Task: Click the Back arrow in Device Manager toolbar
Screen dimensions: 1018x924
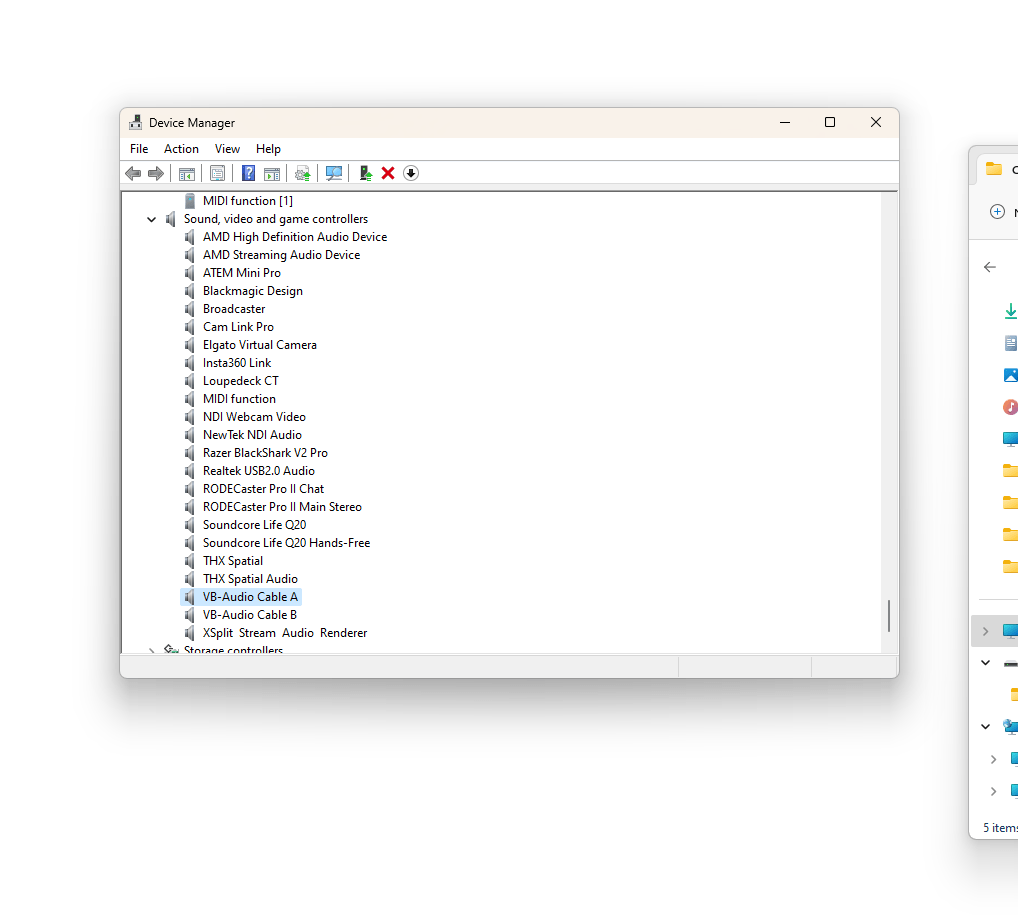Action: click(x=133, y=173)
